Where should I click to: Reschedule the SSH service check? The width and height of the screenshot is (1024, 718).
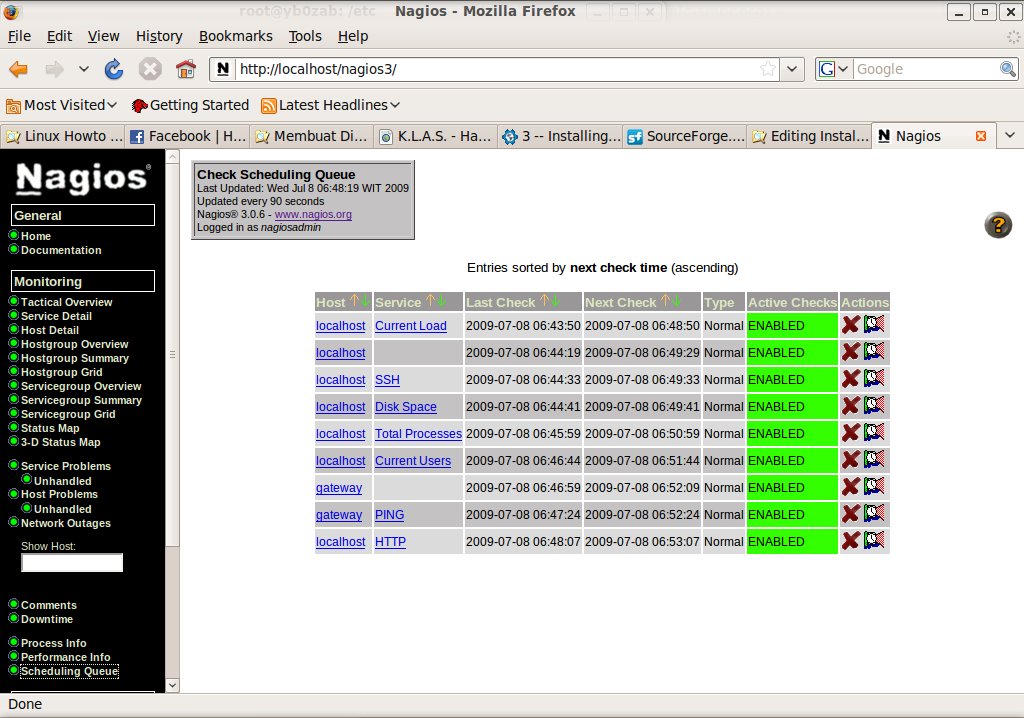pos(874,379)
